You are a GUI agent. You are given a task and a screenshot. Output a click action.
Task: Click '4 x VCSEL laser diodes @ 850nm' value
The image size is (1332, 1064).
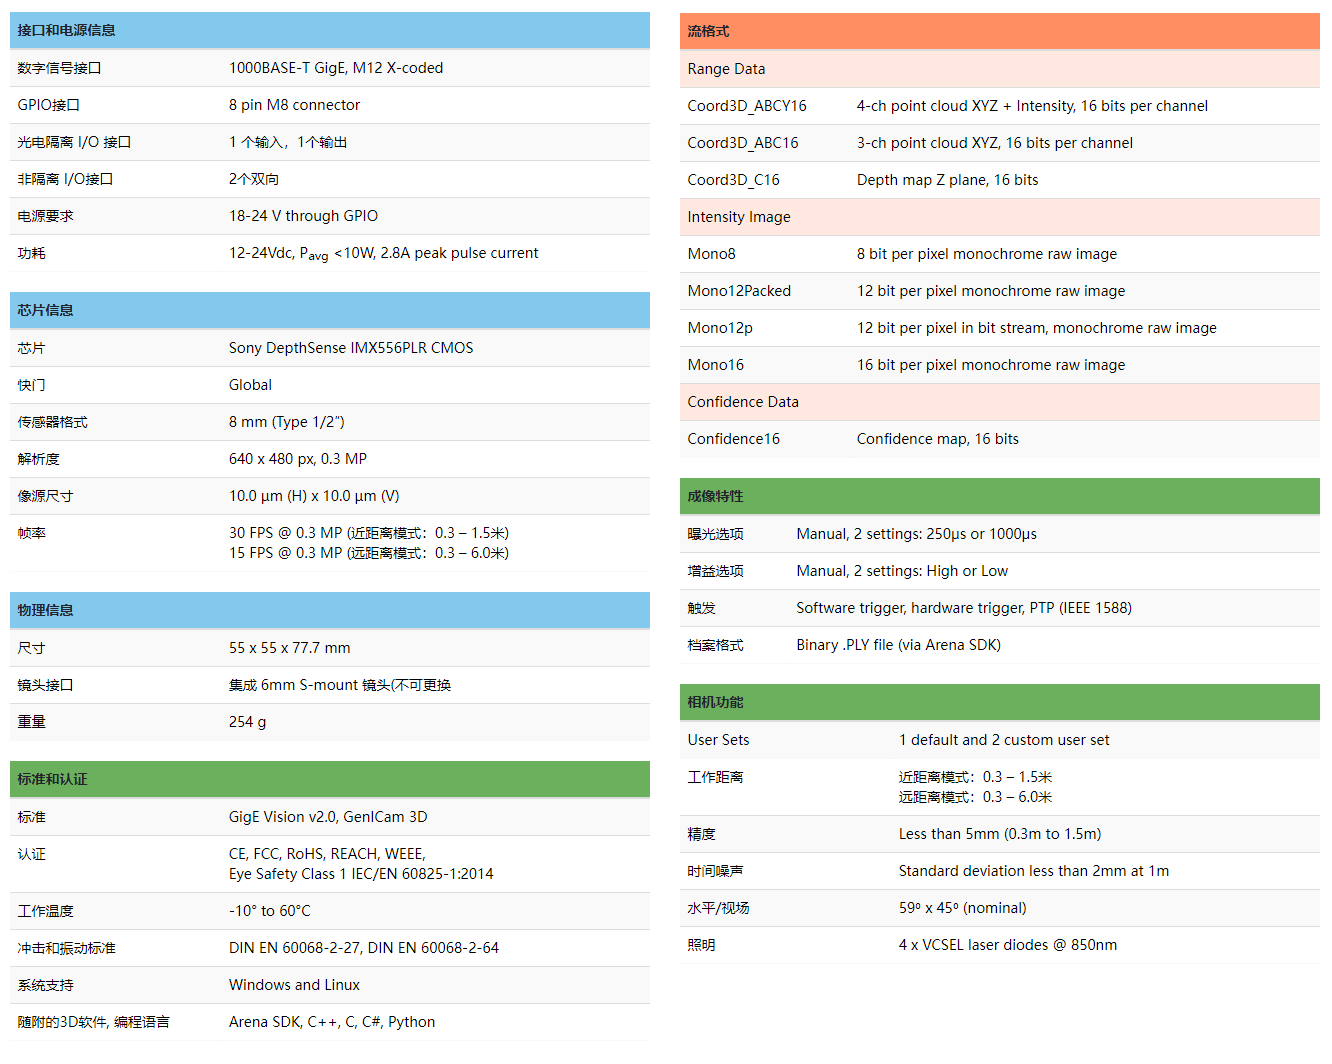tap(1008, 945)
